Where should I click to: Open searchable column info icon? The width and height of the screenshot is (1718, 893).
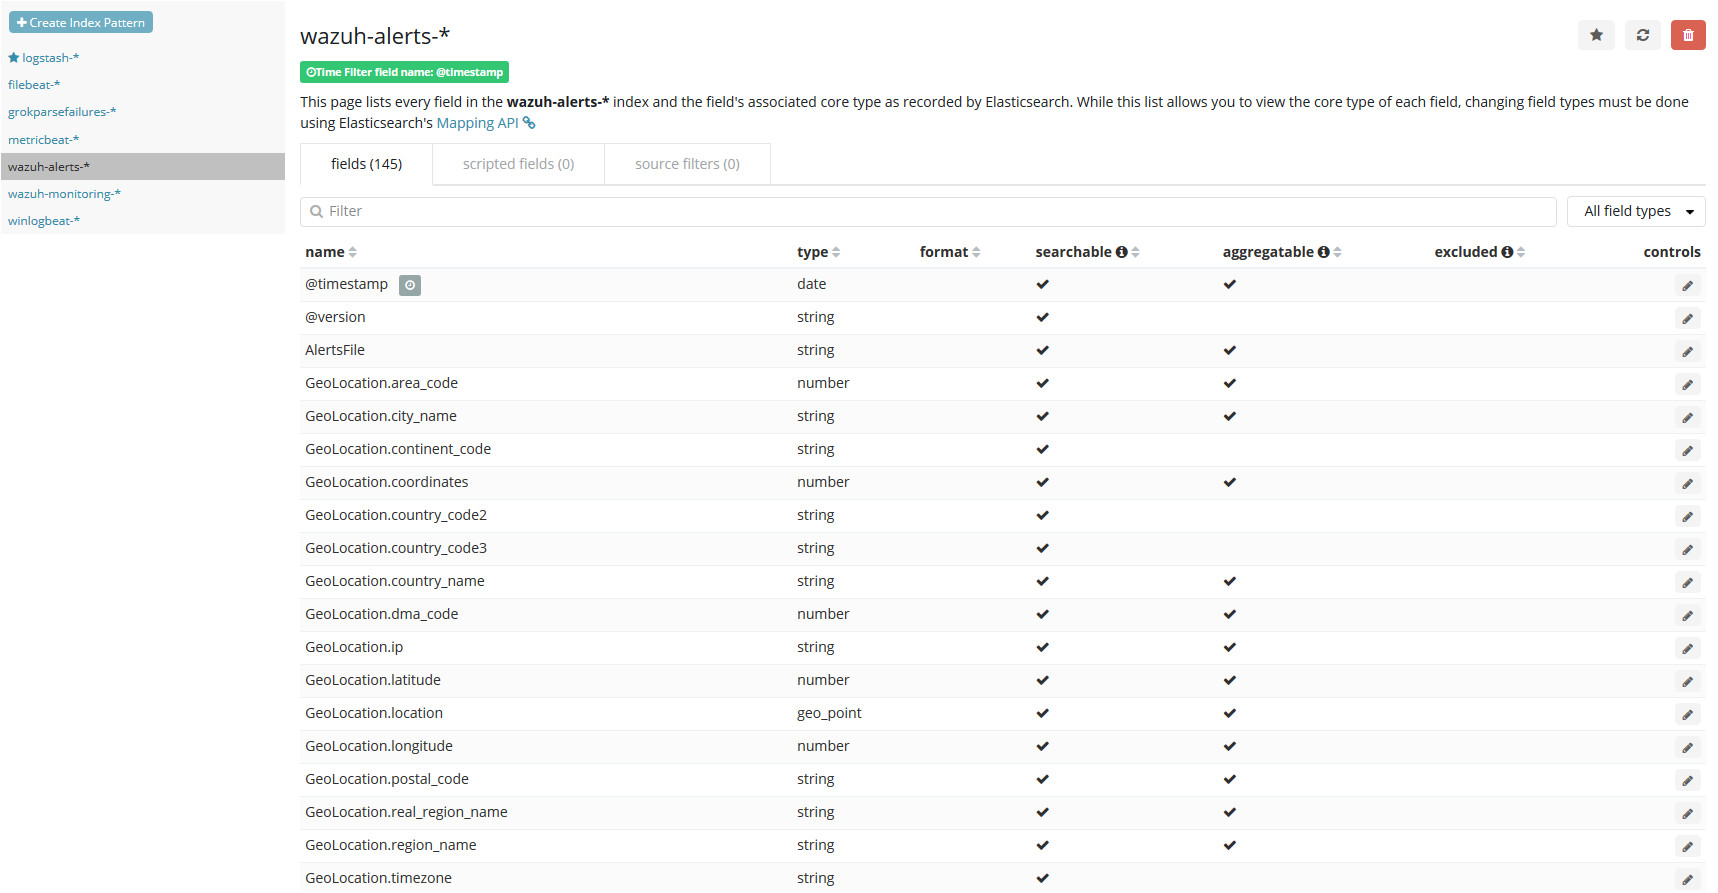tap(1121, 252)
